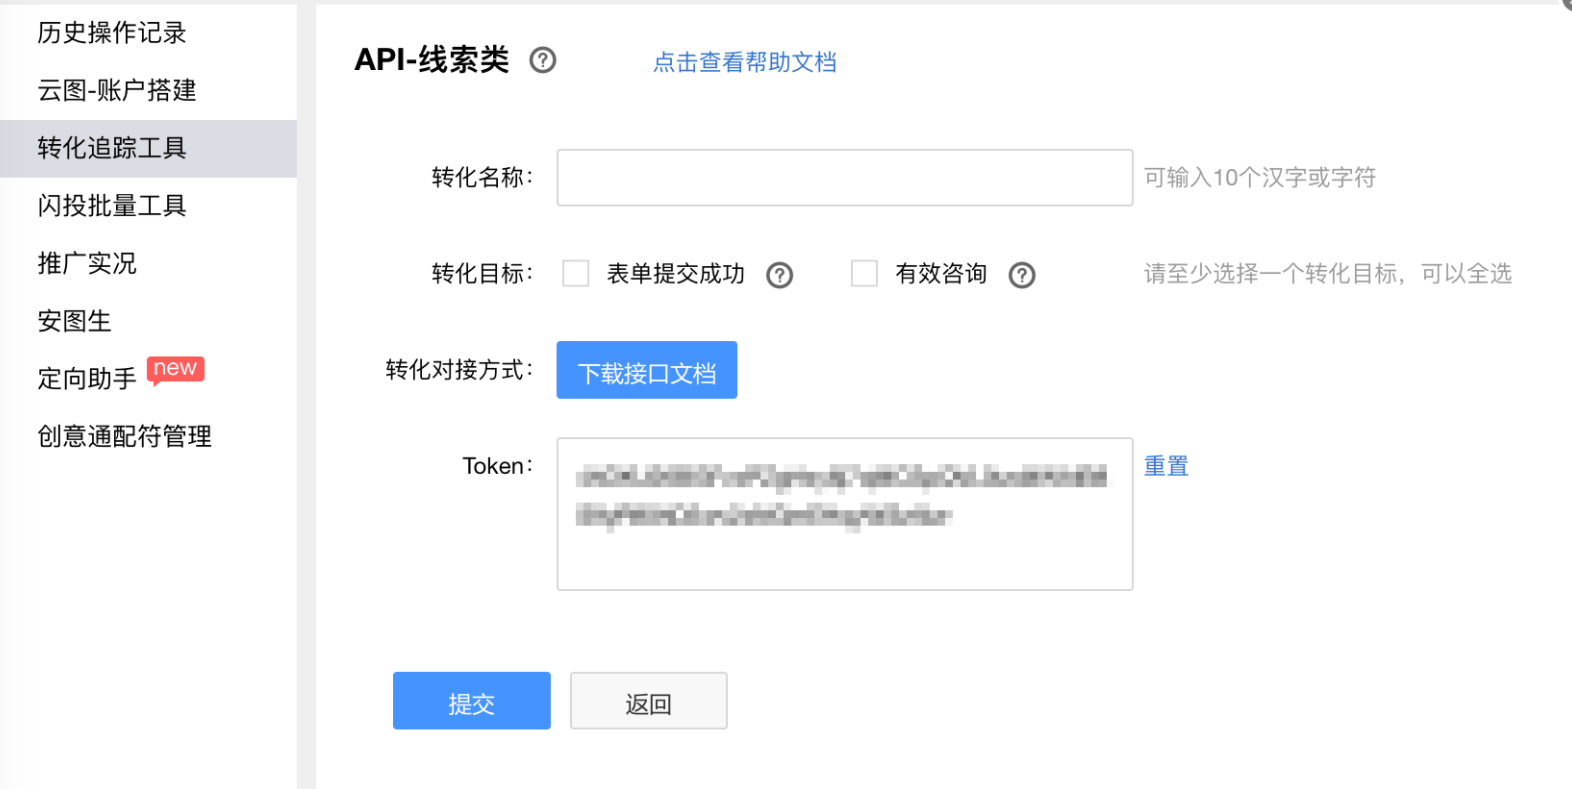Enable the 表单提交成功 checkbox
This screenshot has height=789, width=1572.
(576, 274)
